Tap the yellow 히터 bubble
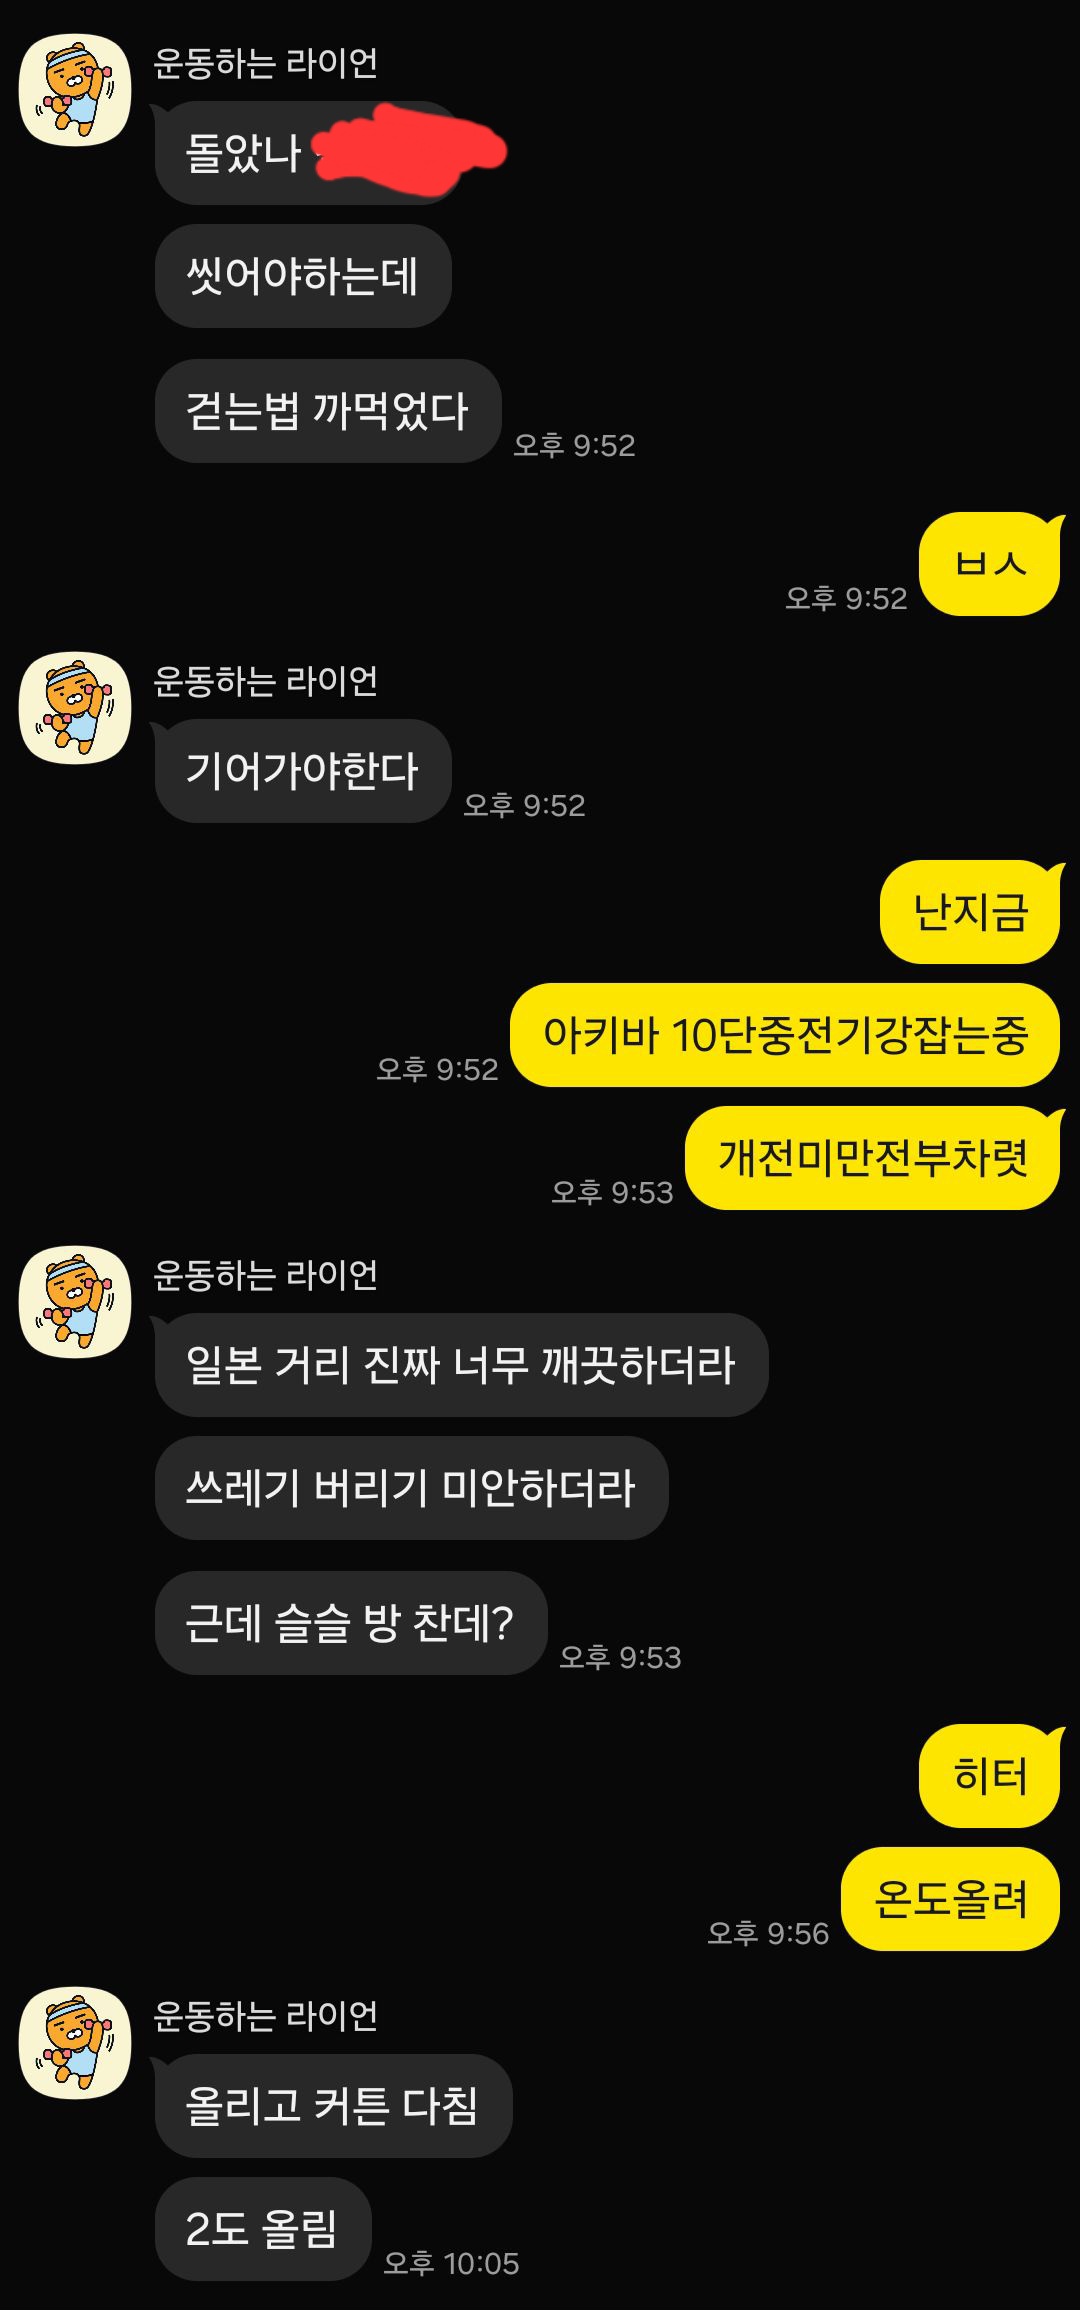This screenshot has height=2310, width=1080. click(x=990, y=1776)
